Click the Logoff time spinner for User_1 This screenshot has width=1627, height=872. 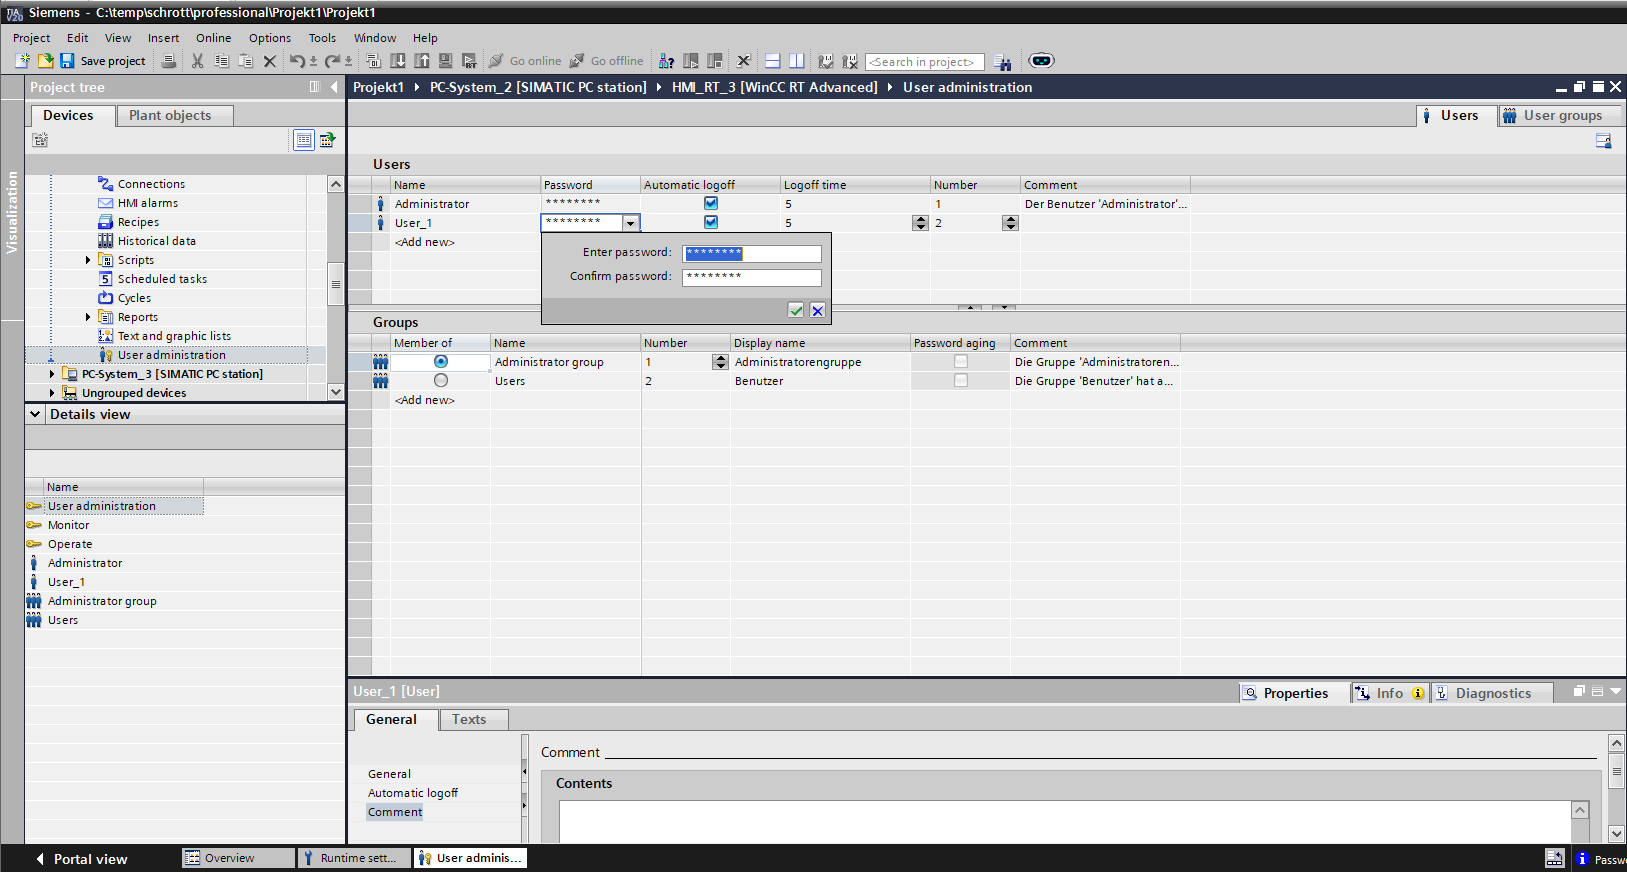(920, 223)
